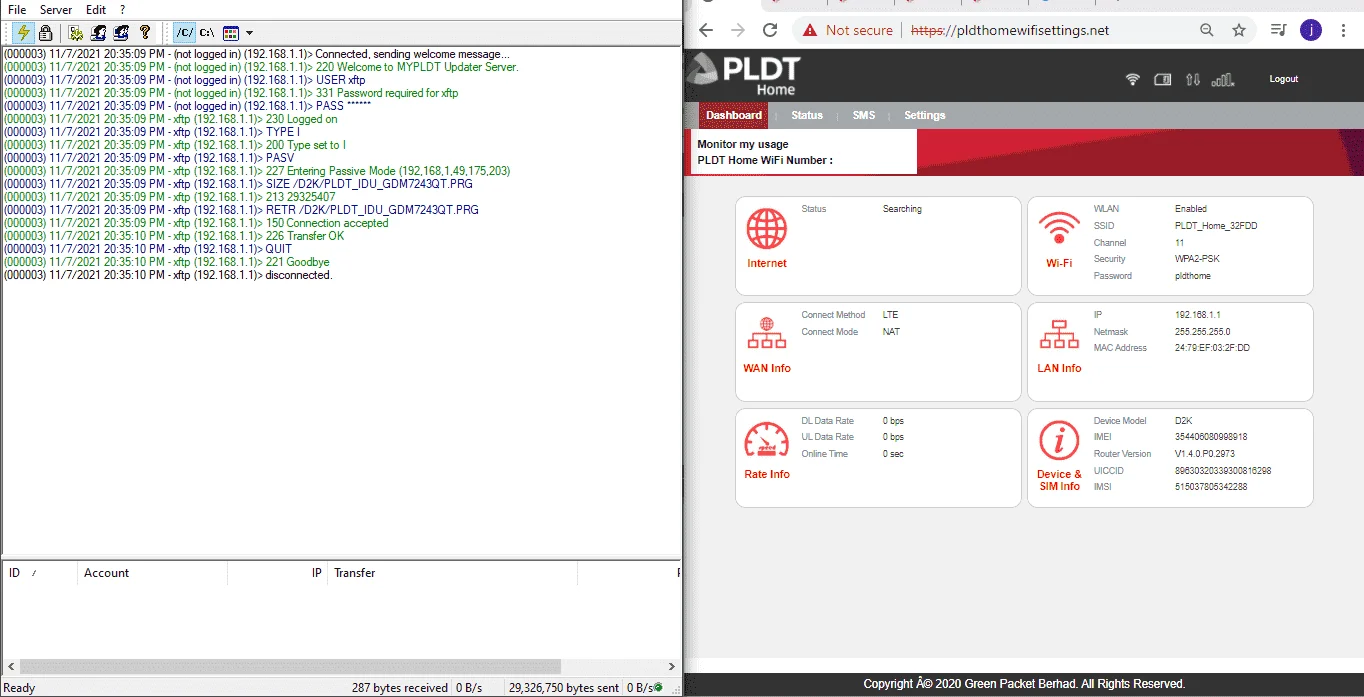Click the IP column header
The image size is (1364, 697).
coord(277,573)
